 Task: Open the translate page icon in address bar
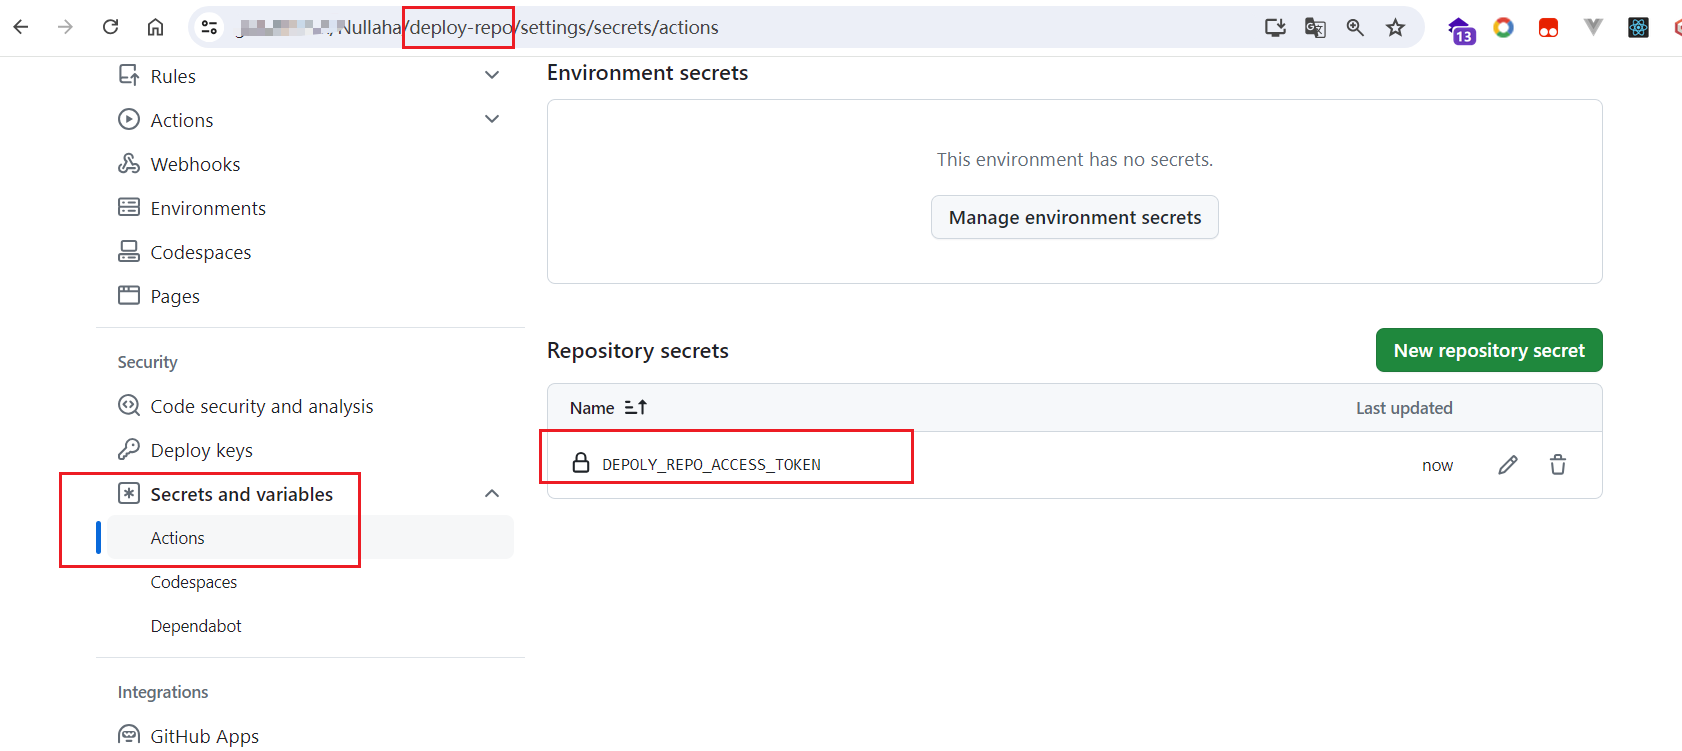[x=1315, y=28]
